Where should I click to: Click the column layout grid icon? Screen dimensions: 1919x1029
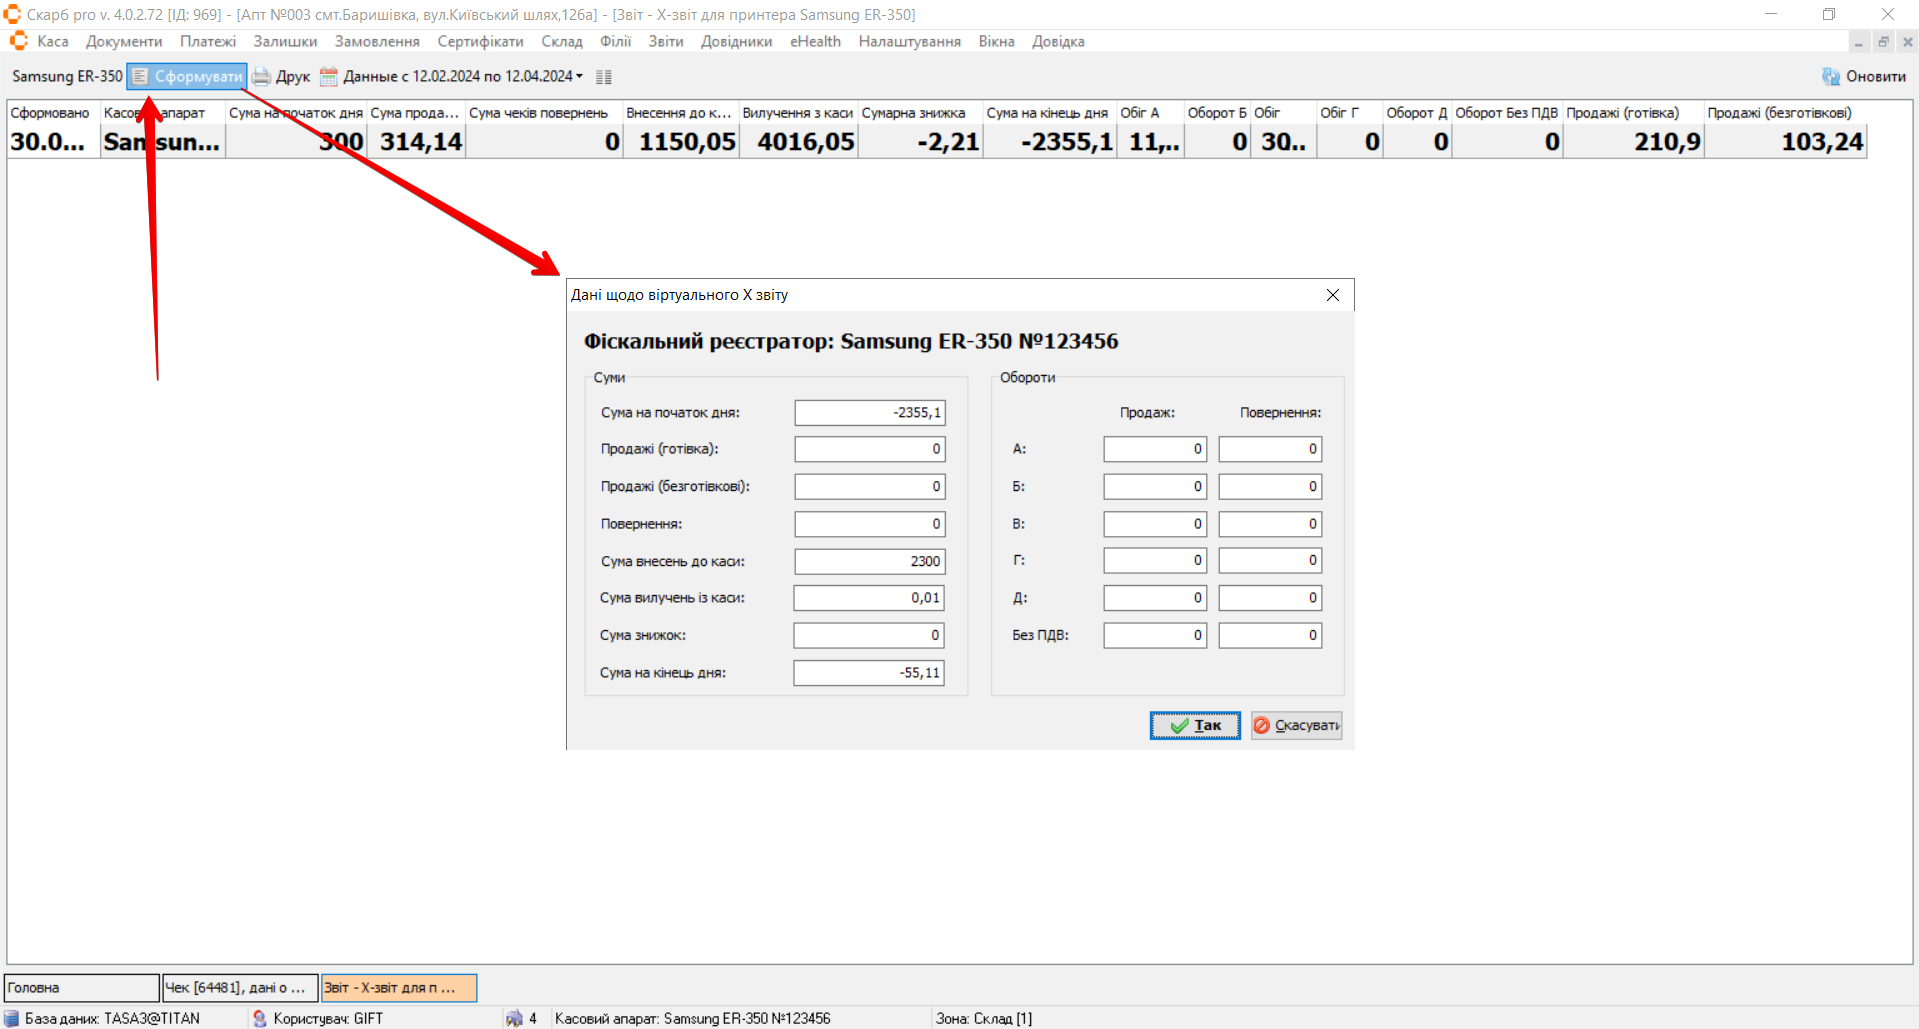point(603,77)
